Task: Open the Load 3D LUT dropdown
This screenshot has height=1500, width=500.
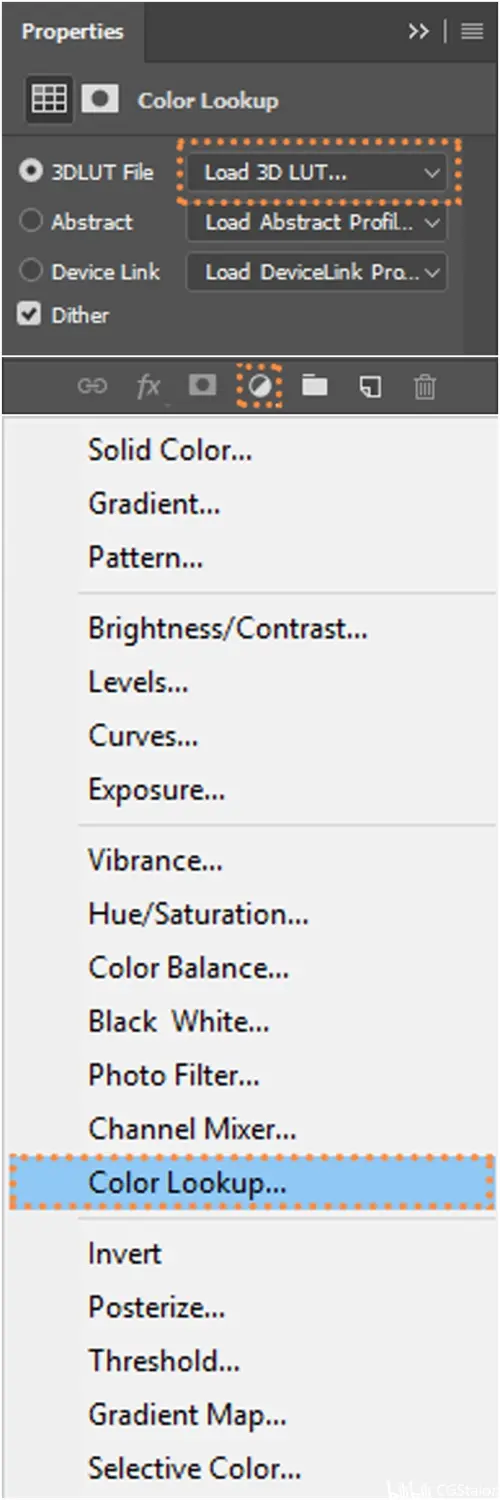Action: (319, 172)
